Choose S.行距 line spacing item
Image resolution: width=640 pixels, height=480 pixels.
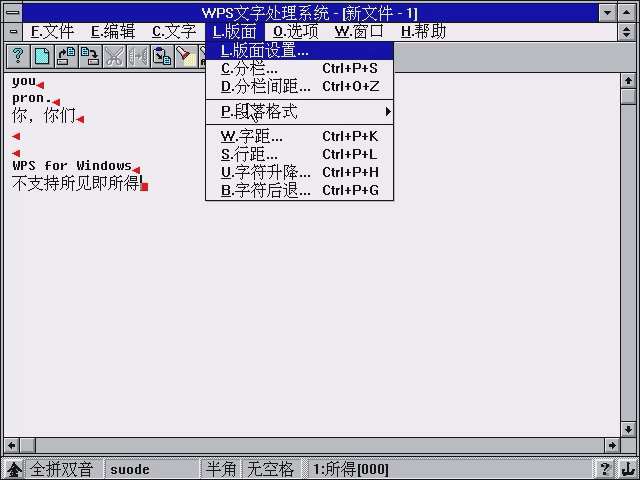pos(300,154)
